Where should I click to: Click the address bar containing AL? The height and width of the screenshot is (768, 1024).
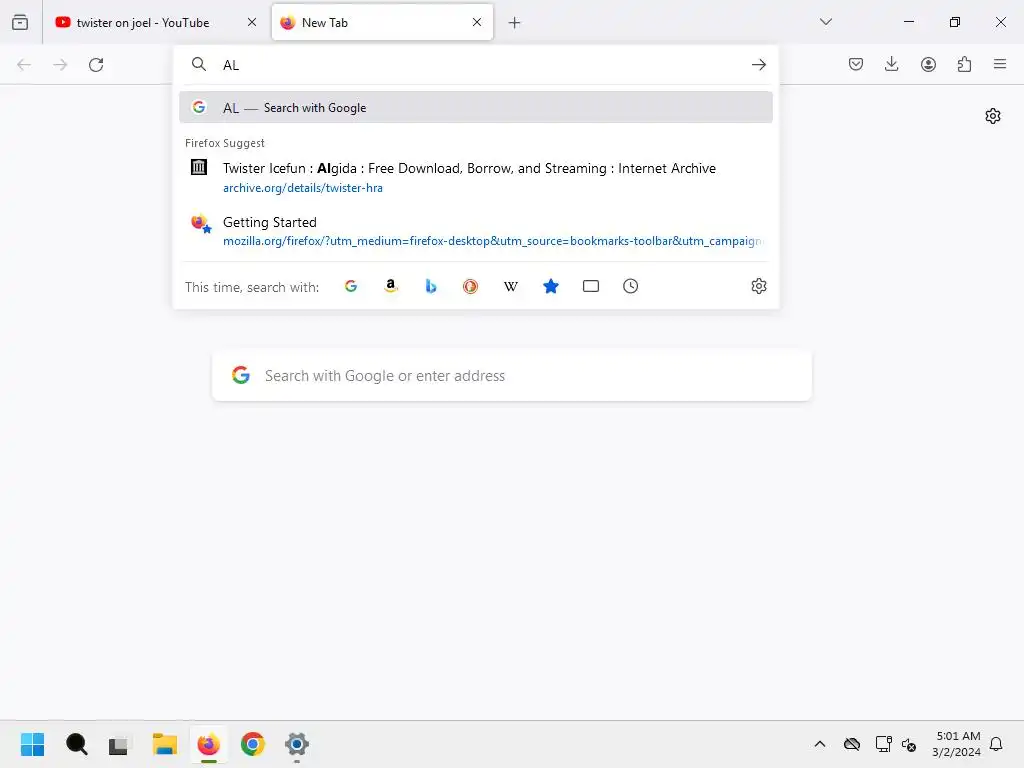(477, 65)
